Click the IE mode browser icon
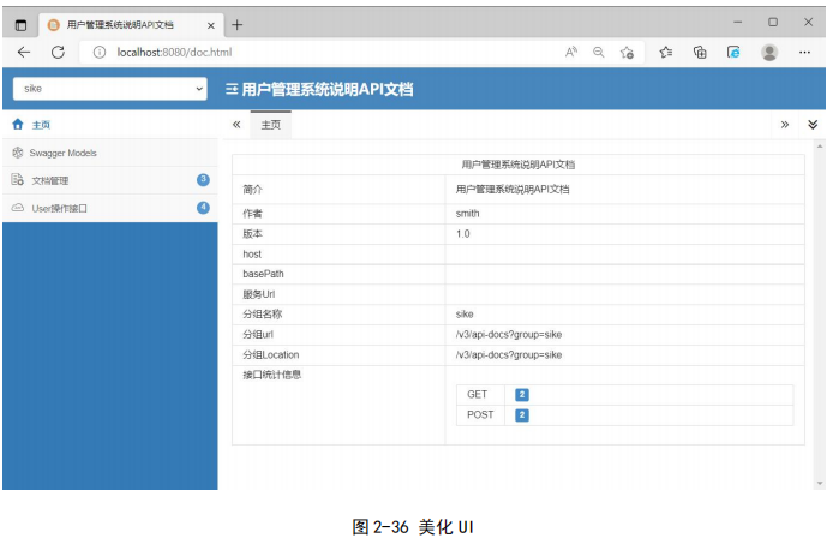Viewport: 839px width, 550px height. coord(733,52)
